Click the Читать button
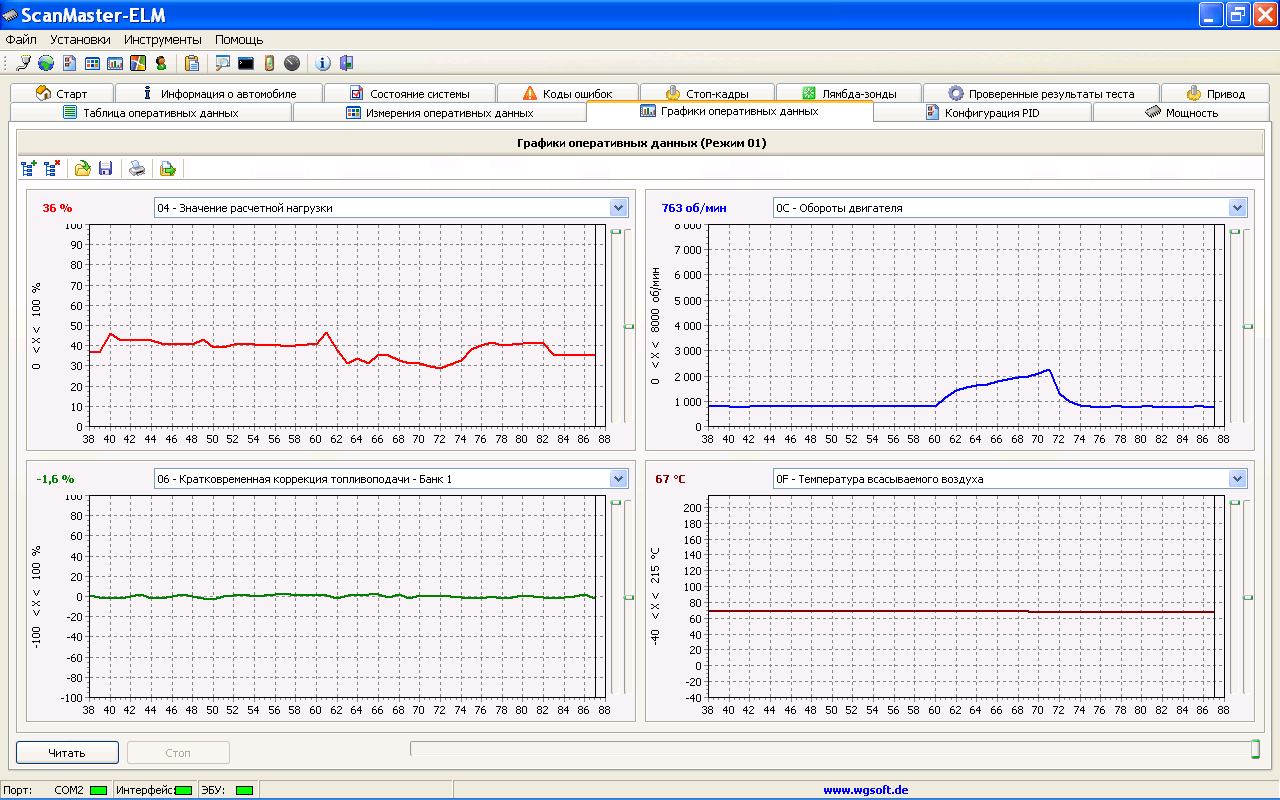The height and width of the screenshot is (800, 1280). click(67, 752)
